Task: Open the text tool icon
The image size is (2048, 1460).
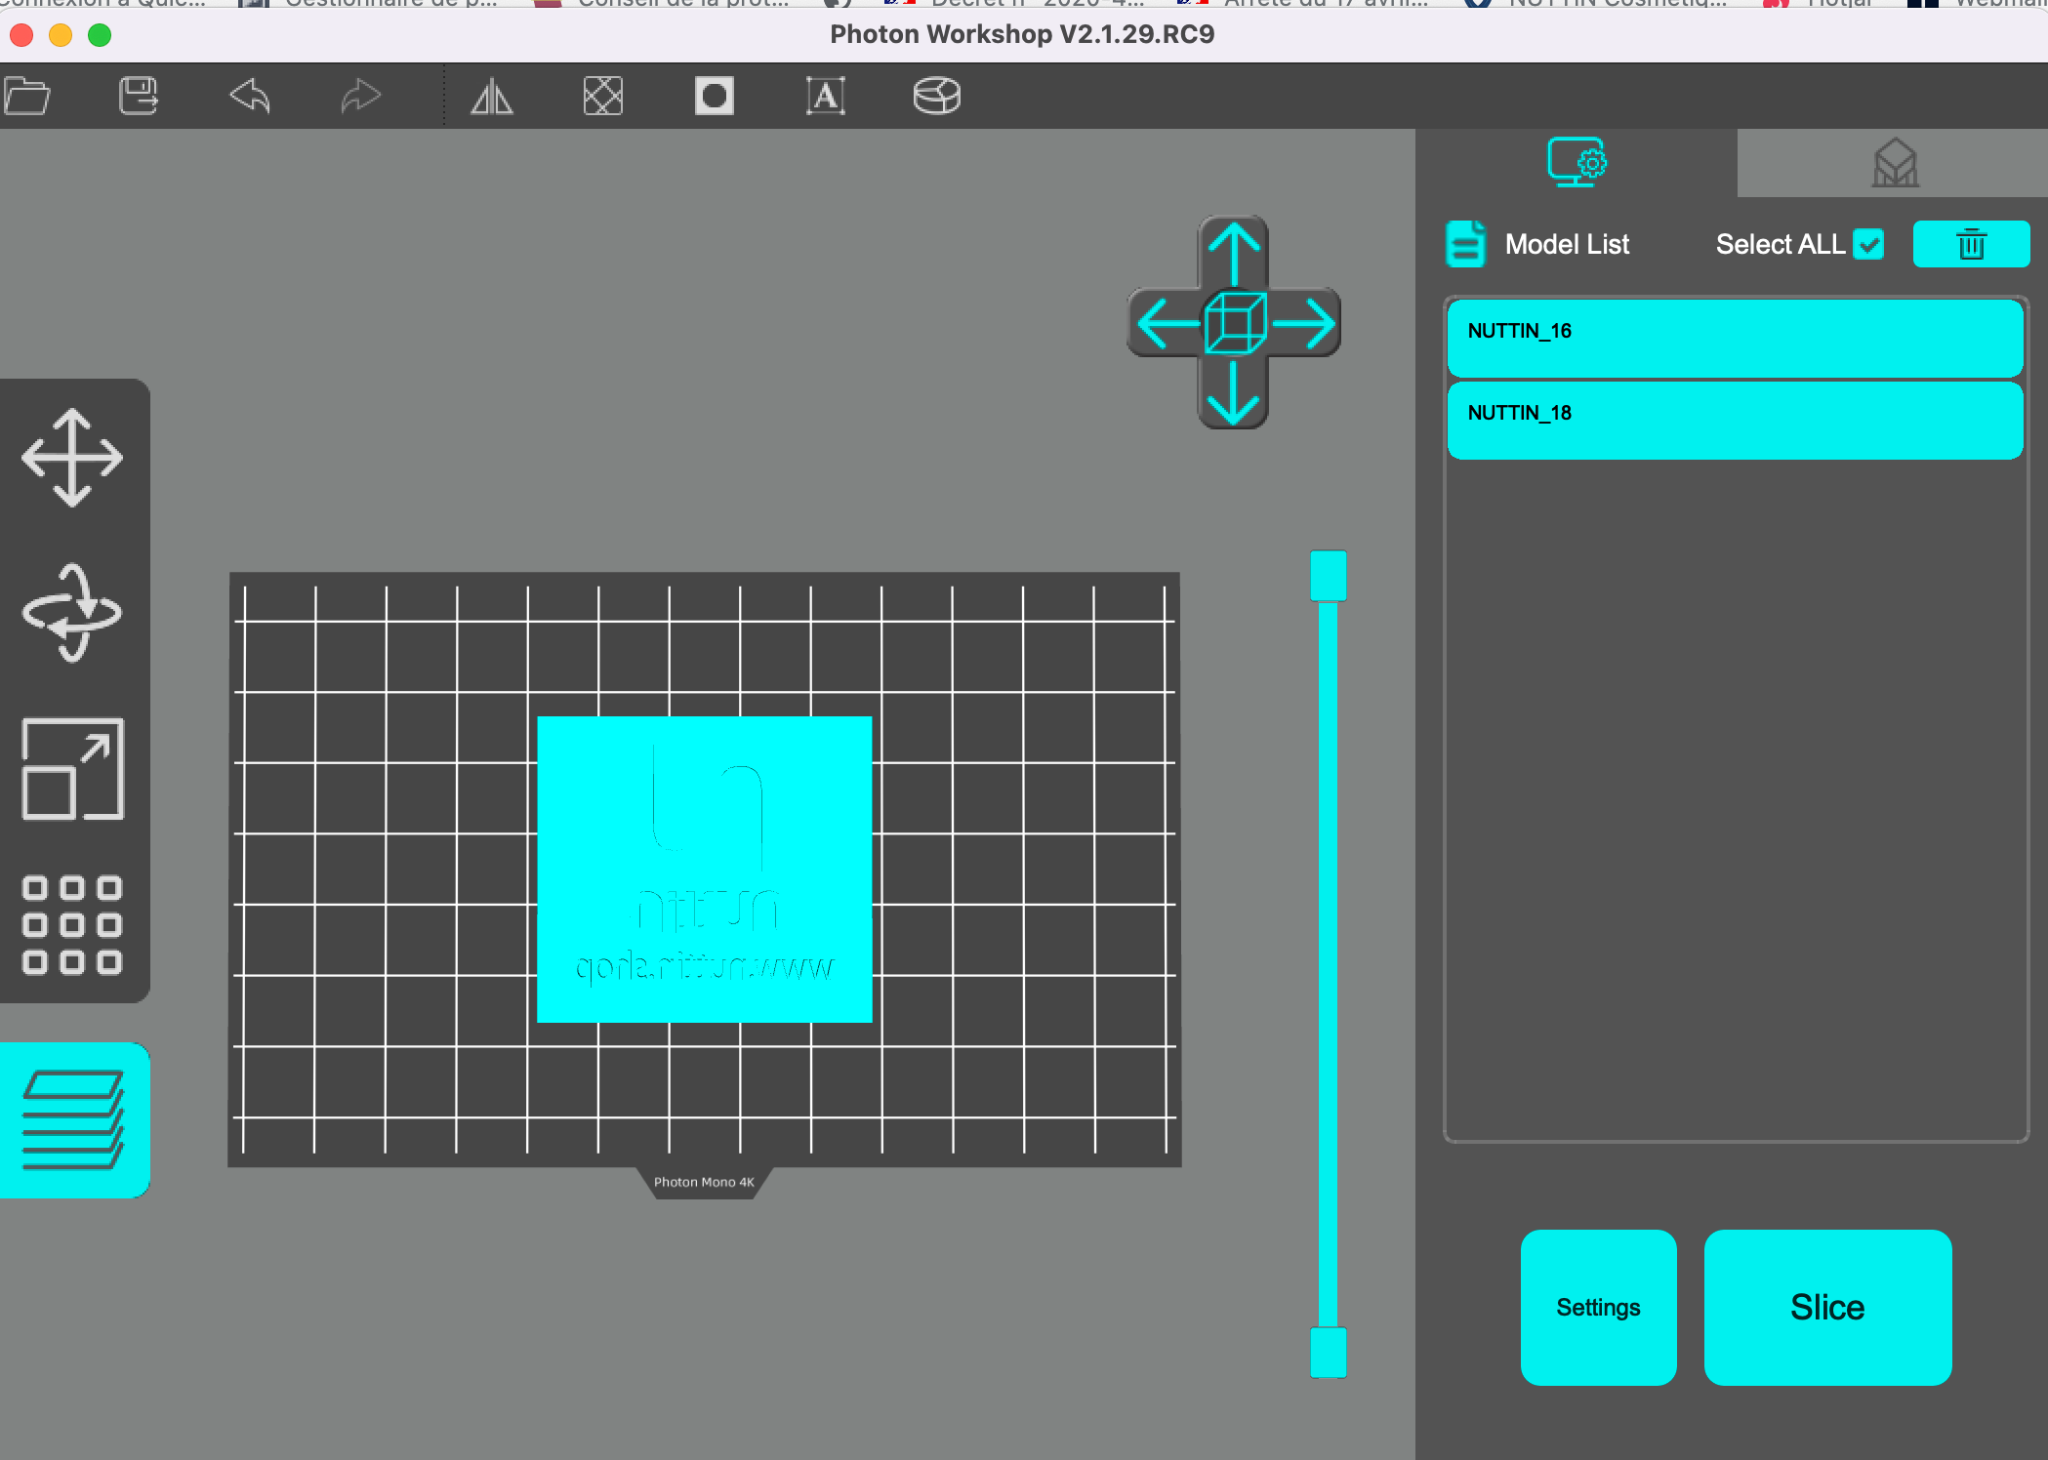Action: 825,96
